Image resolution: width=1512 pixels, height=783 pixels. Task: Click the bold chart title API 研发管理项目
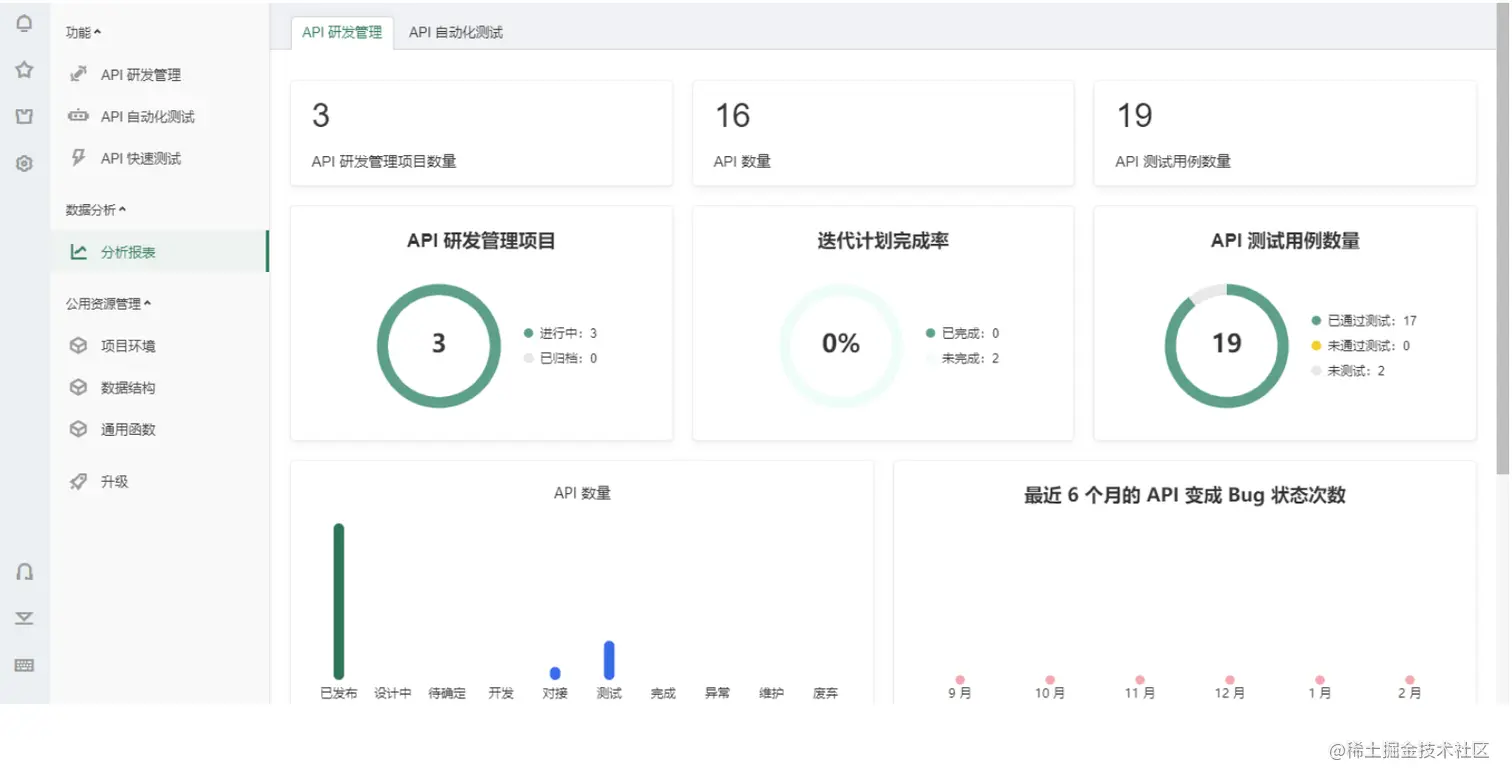[481, 241]
